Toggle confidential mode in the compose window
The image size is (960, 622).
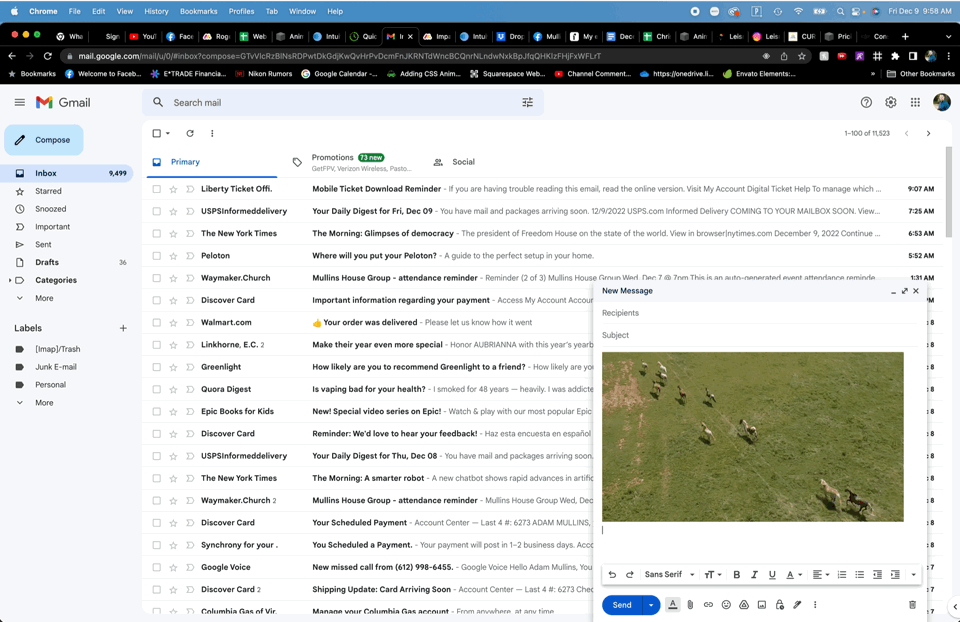pos(780,605)
